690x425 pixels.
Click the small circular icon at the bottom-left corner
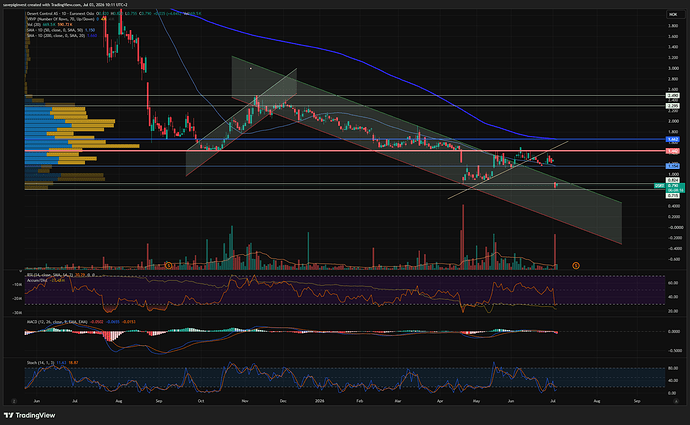point(14,401)
